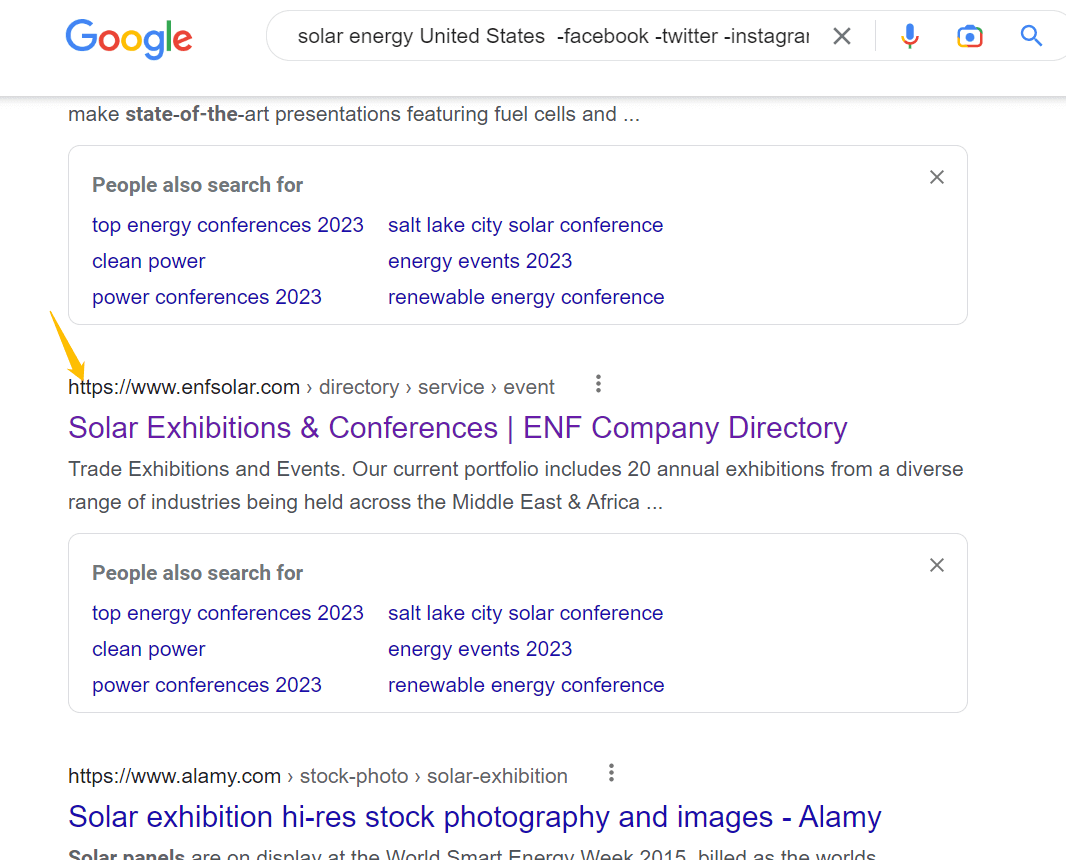The image size is (1066, 860).
Task: Submit search with the magnifying glass
Action: [x=1031, y=36]
